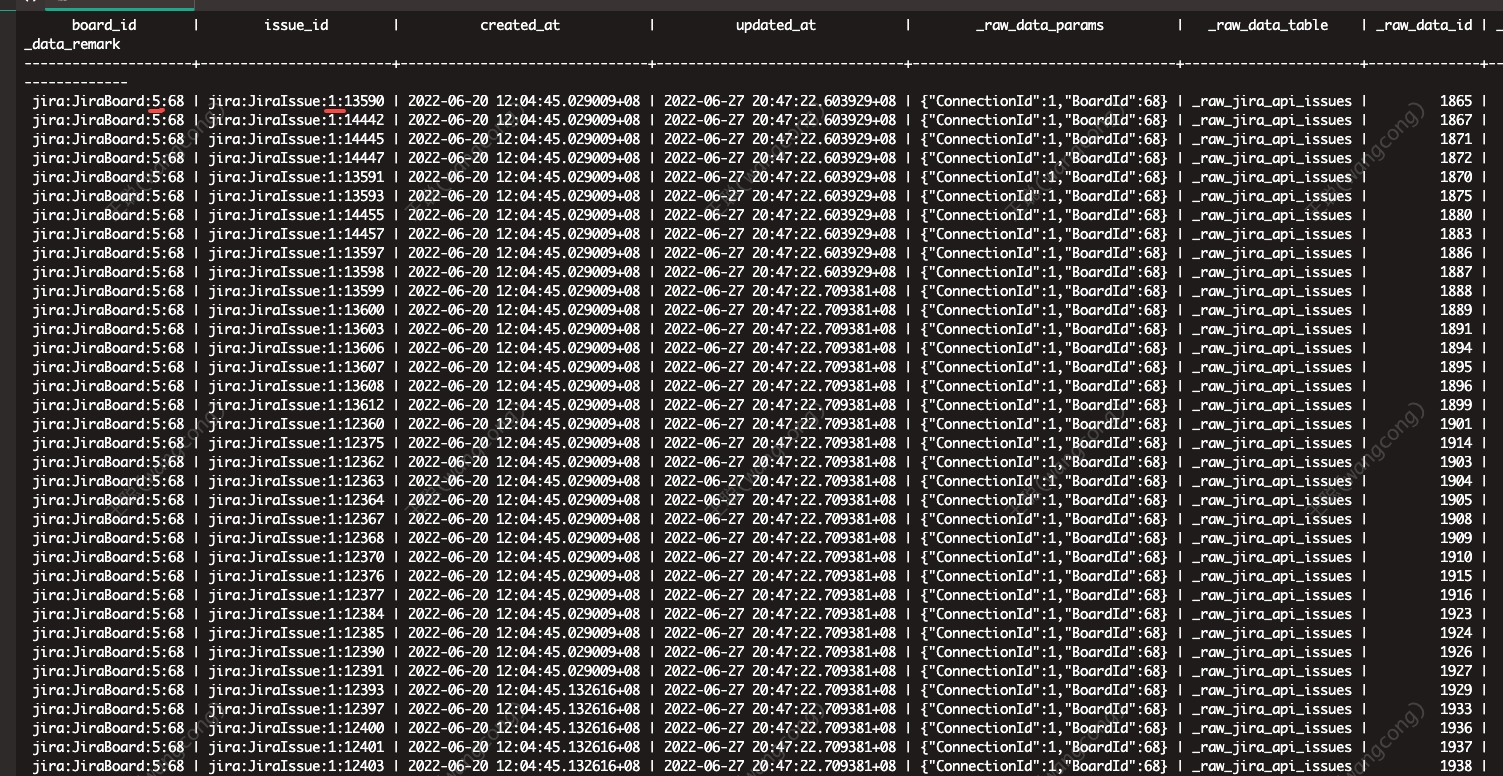The height and width of the screenshot is (776, 1503).
Task: Click the _data_remark header text
Action: 72,44
